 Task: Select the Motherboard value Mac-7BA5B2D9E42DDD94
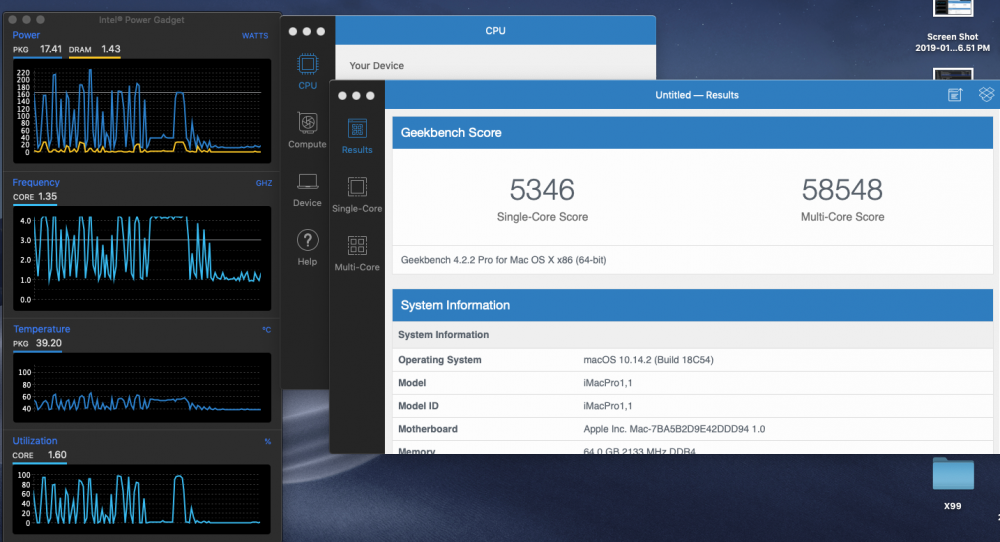click(674, 429)
